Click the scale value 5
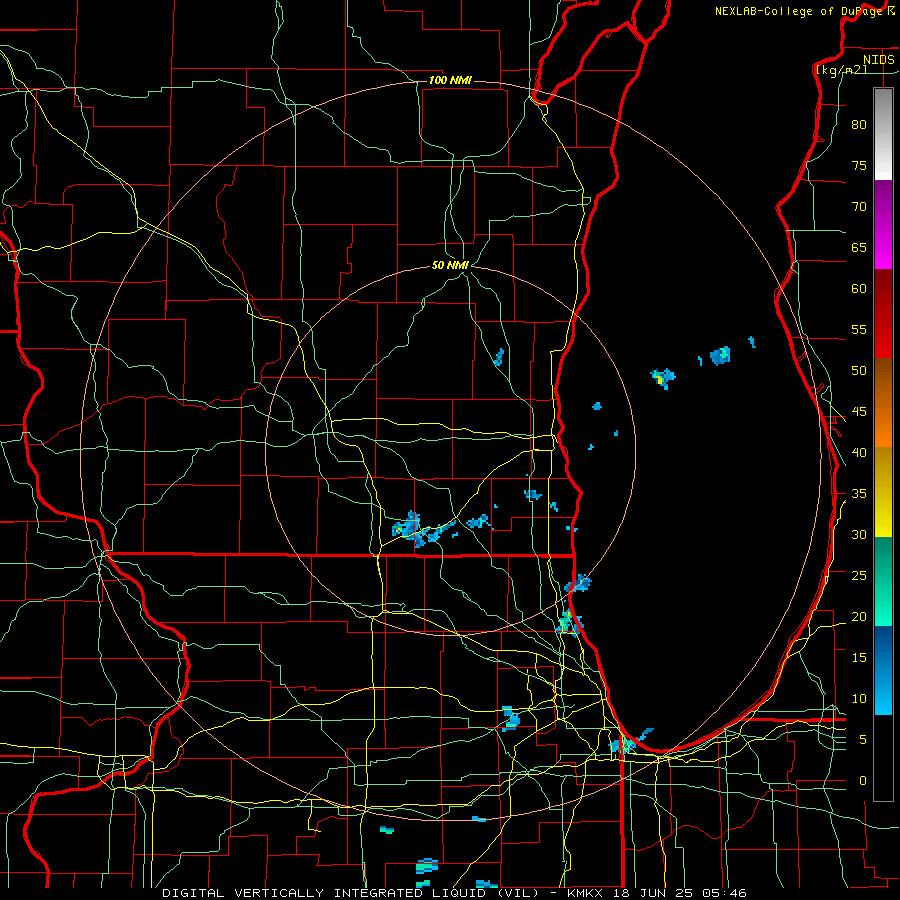900x900 pixels. click(x=863, y=740)
